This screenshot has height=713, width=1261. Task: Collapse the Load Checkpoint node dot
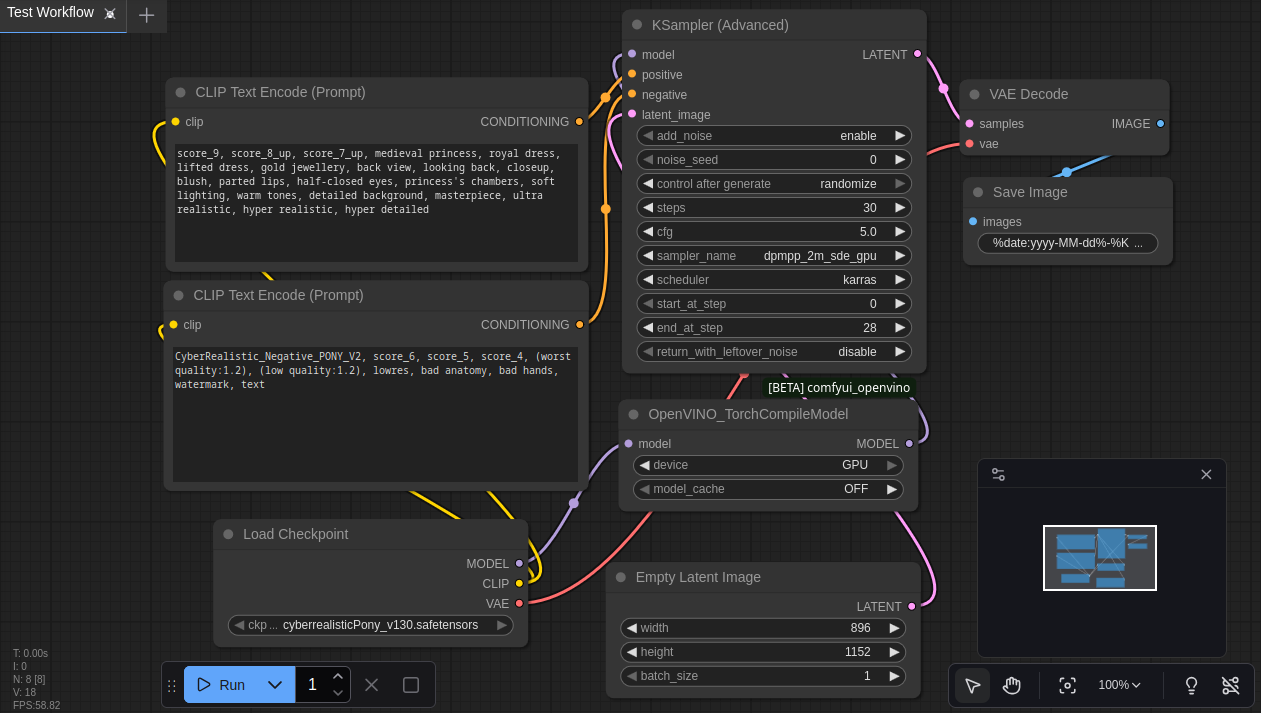(x=228, y=534)
